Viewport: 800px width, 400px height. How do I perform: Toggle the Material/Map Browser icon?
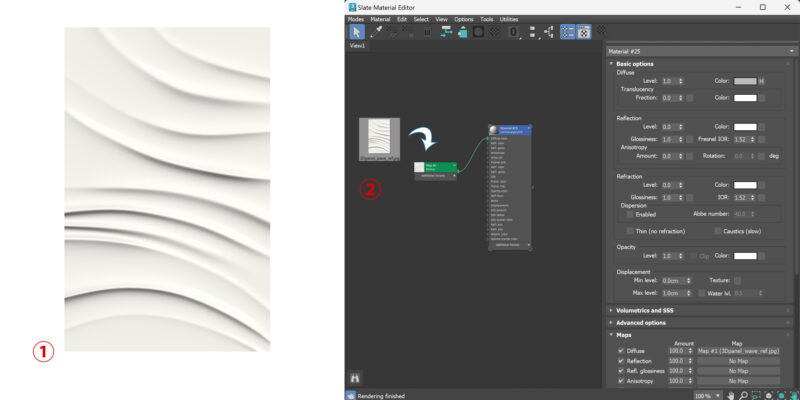click(567, 32)
